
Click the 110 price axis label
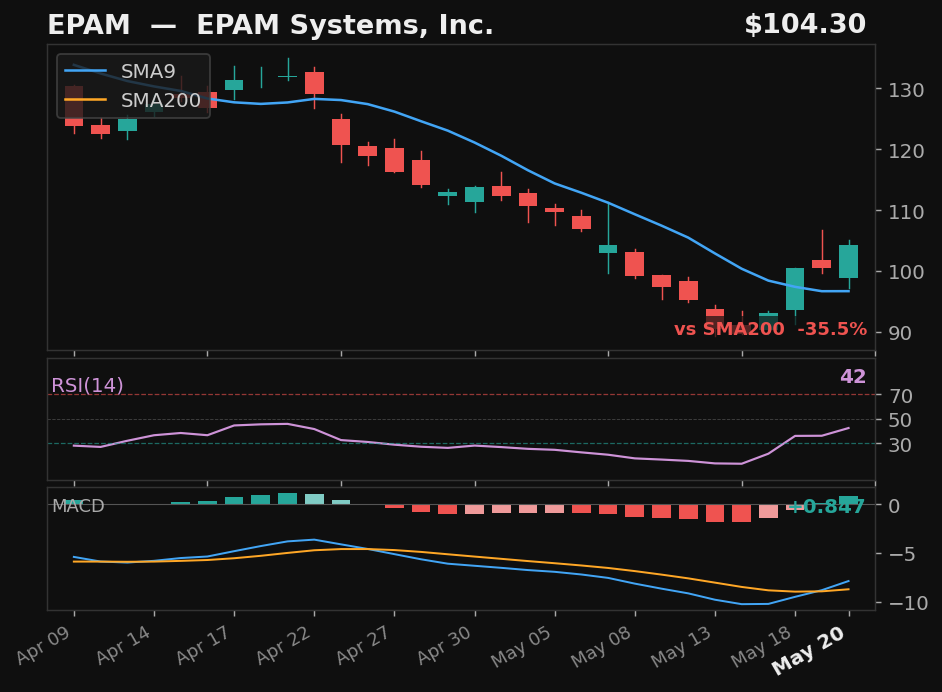click(907, 211)
